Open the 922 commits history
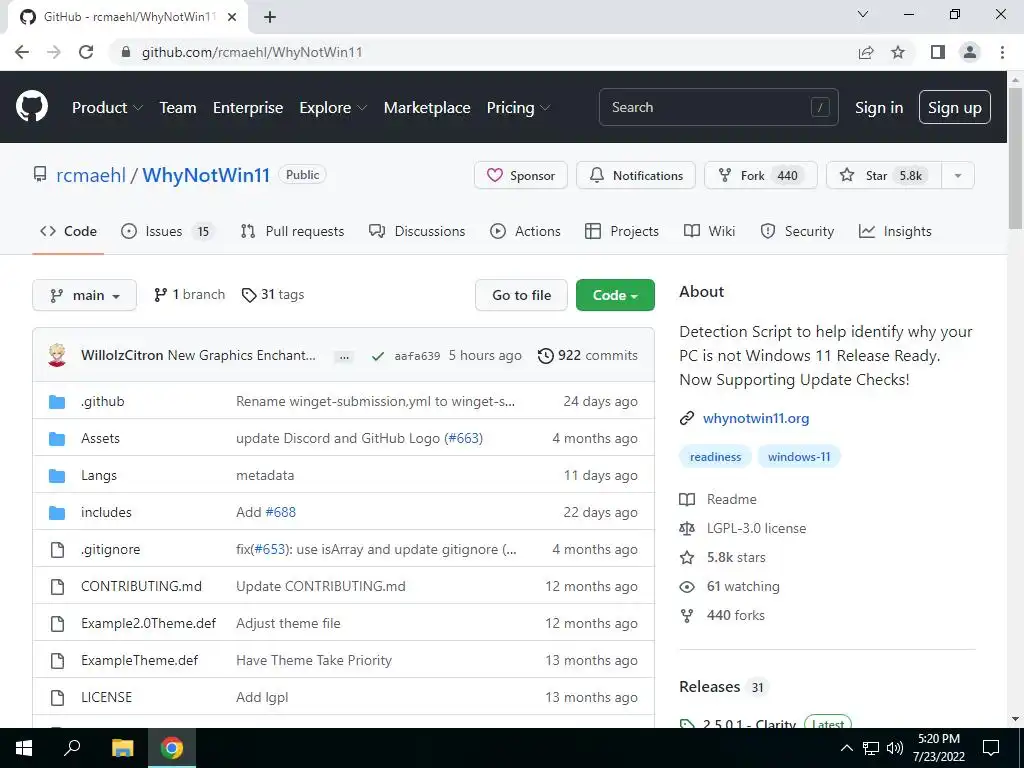The height and width of the screenshot is (768, 1024). (x=588, y=355)
